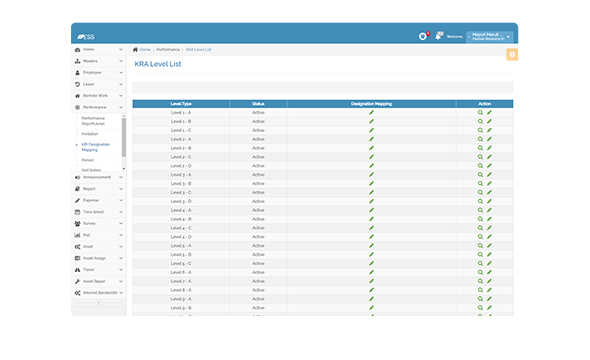Click the Performance breadcrumb

click(168, 50)
